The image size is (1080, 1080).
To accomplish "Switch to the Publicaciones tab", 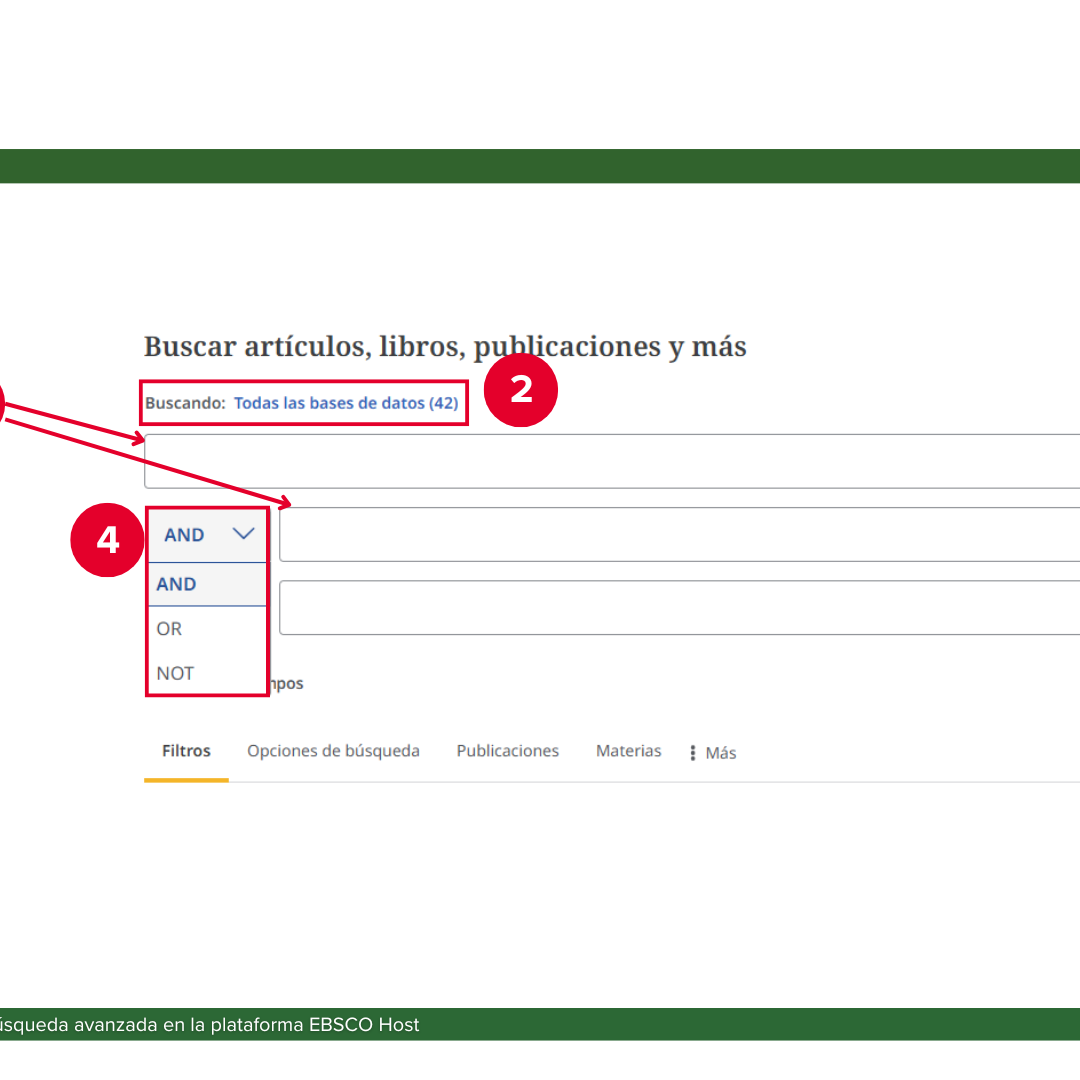I will point(507,750).
